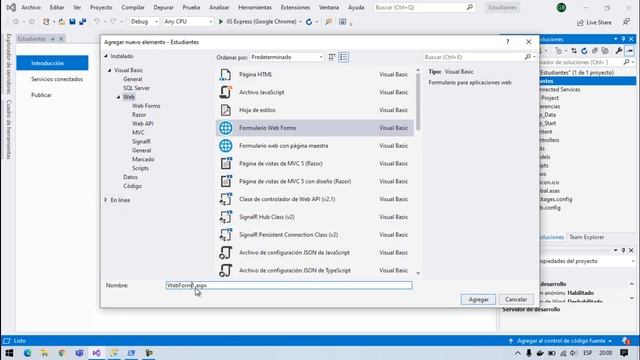Pick Página de vistas de MVC 5 (Razor) icon
This screenshot has height=360, width=640.
coord(225,164)
